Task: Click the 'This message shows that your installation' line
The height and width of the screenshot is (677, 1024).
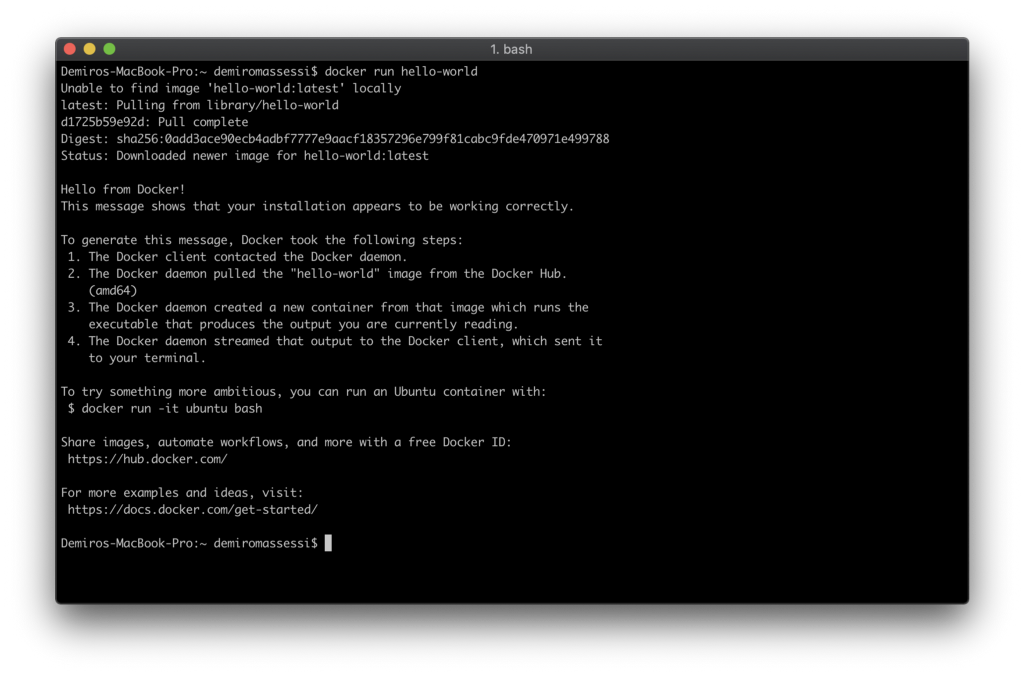Action: tap(317, 206)
